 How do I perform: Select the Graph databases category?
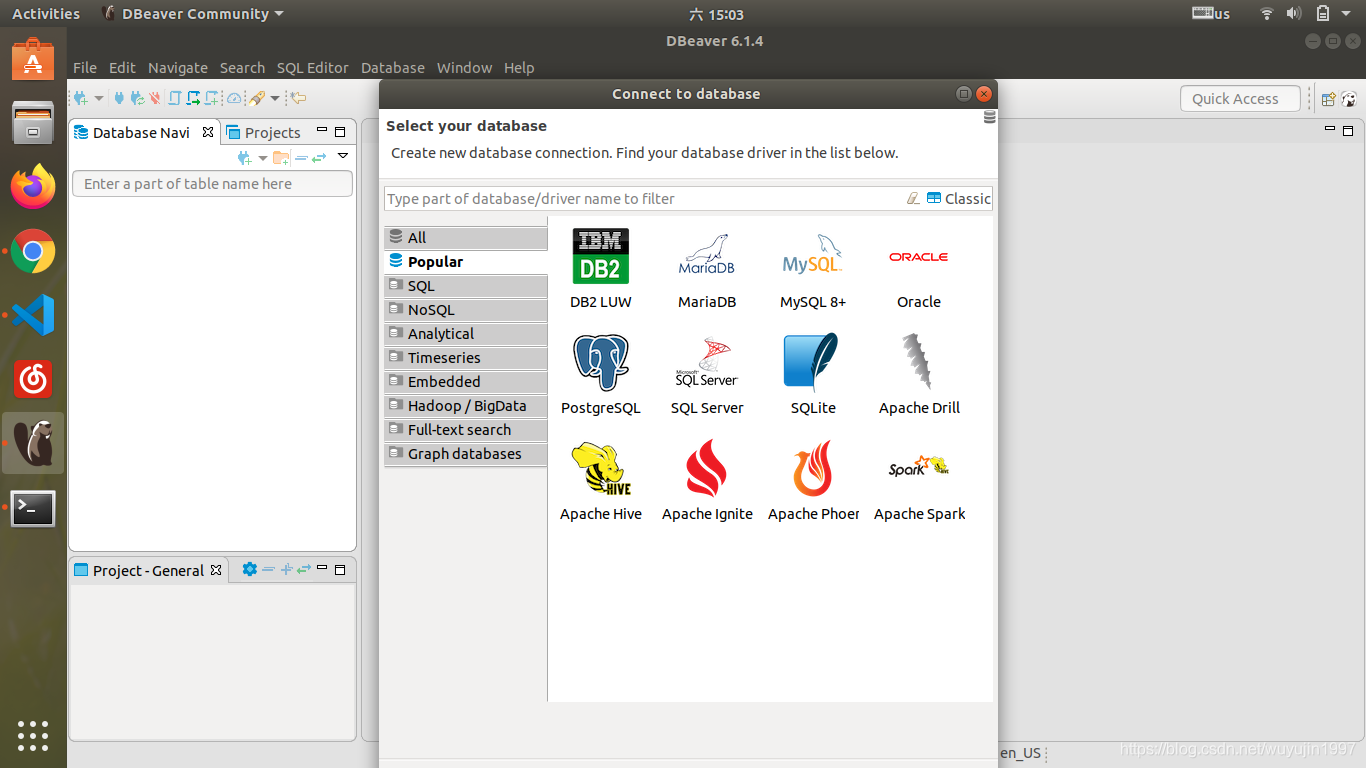tap(466, 454)
